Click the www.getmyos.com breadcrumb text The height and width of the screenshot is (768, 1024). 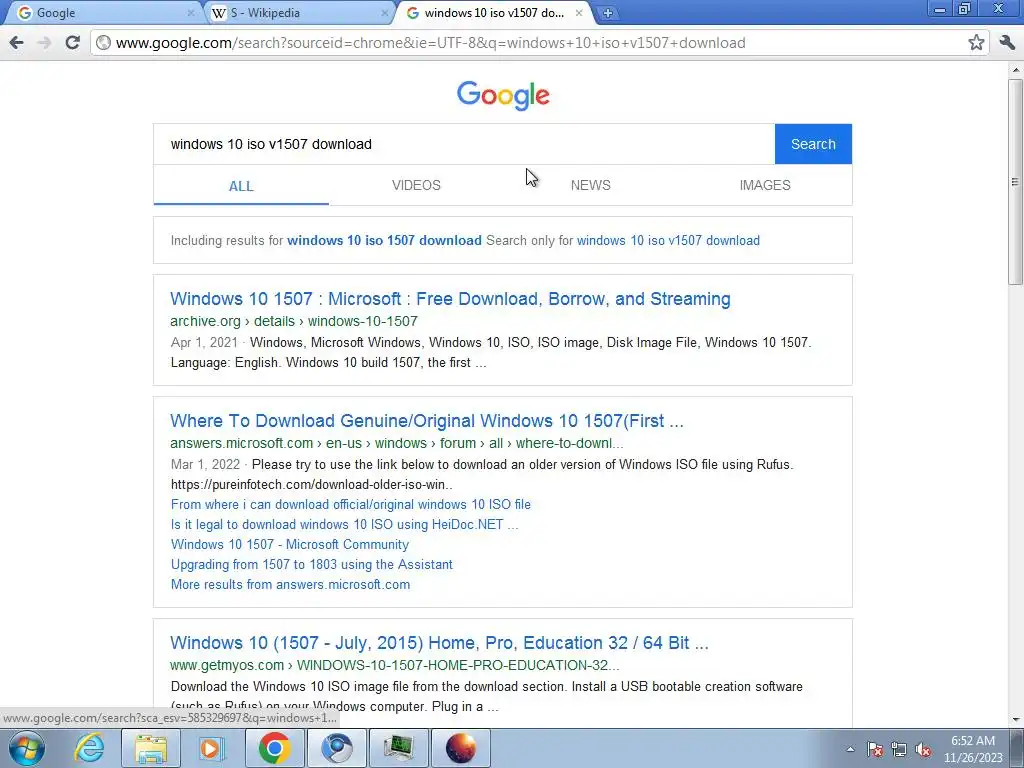point(394,665)
